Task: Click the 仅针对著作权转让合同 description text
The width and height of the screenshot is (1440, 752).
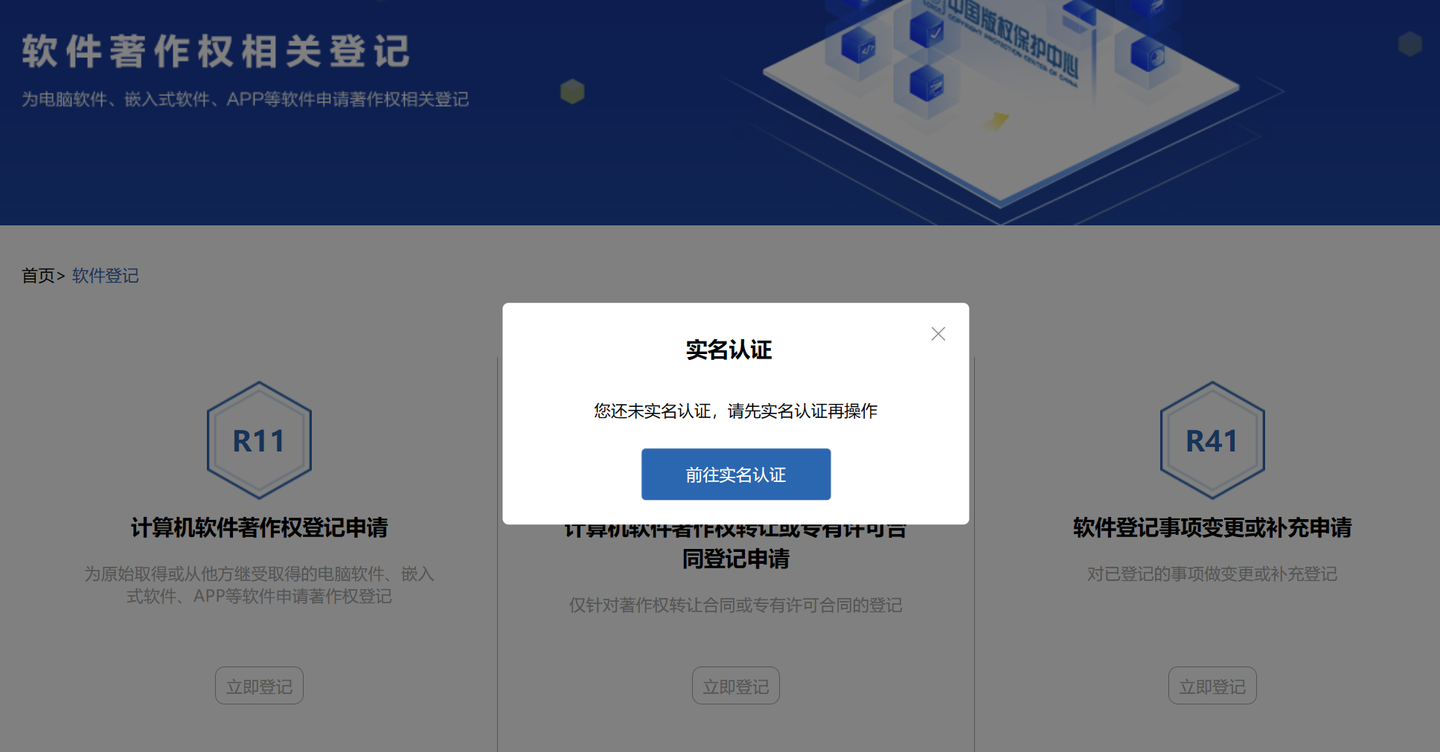Action: click(x=736, y=605)
